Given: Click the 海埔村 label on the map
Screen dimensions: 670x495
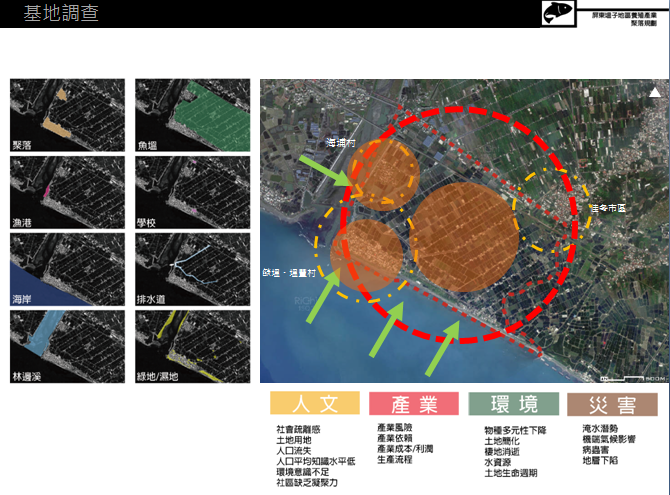Looking at the screenshot, I should (342, 144).
